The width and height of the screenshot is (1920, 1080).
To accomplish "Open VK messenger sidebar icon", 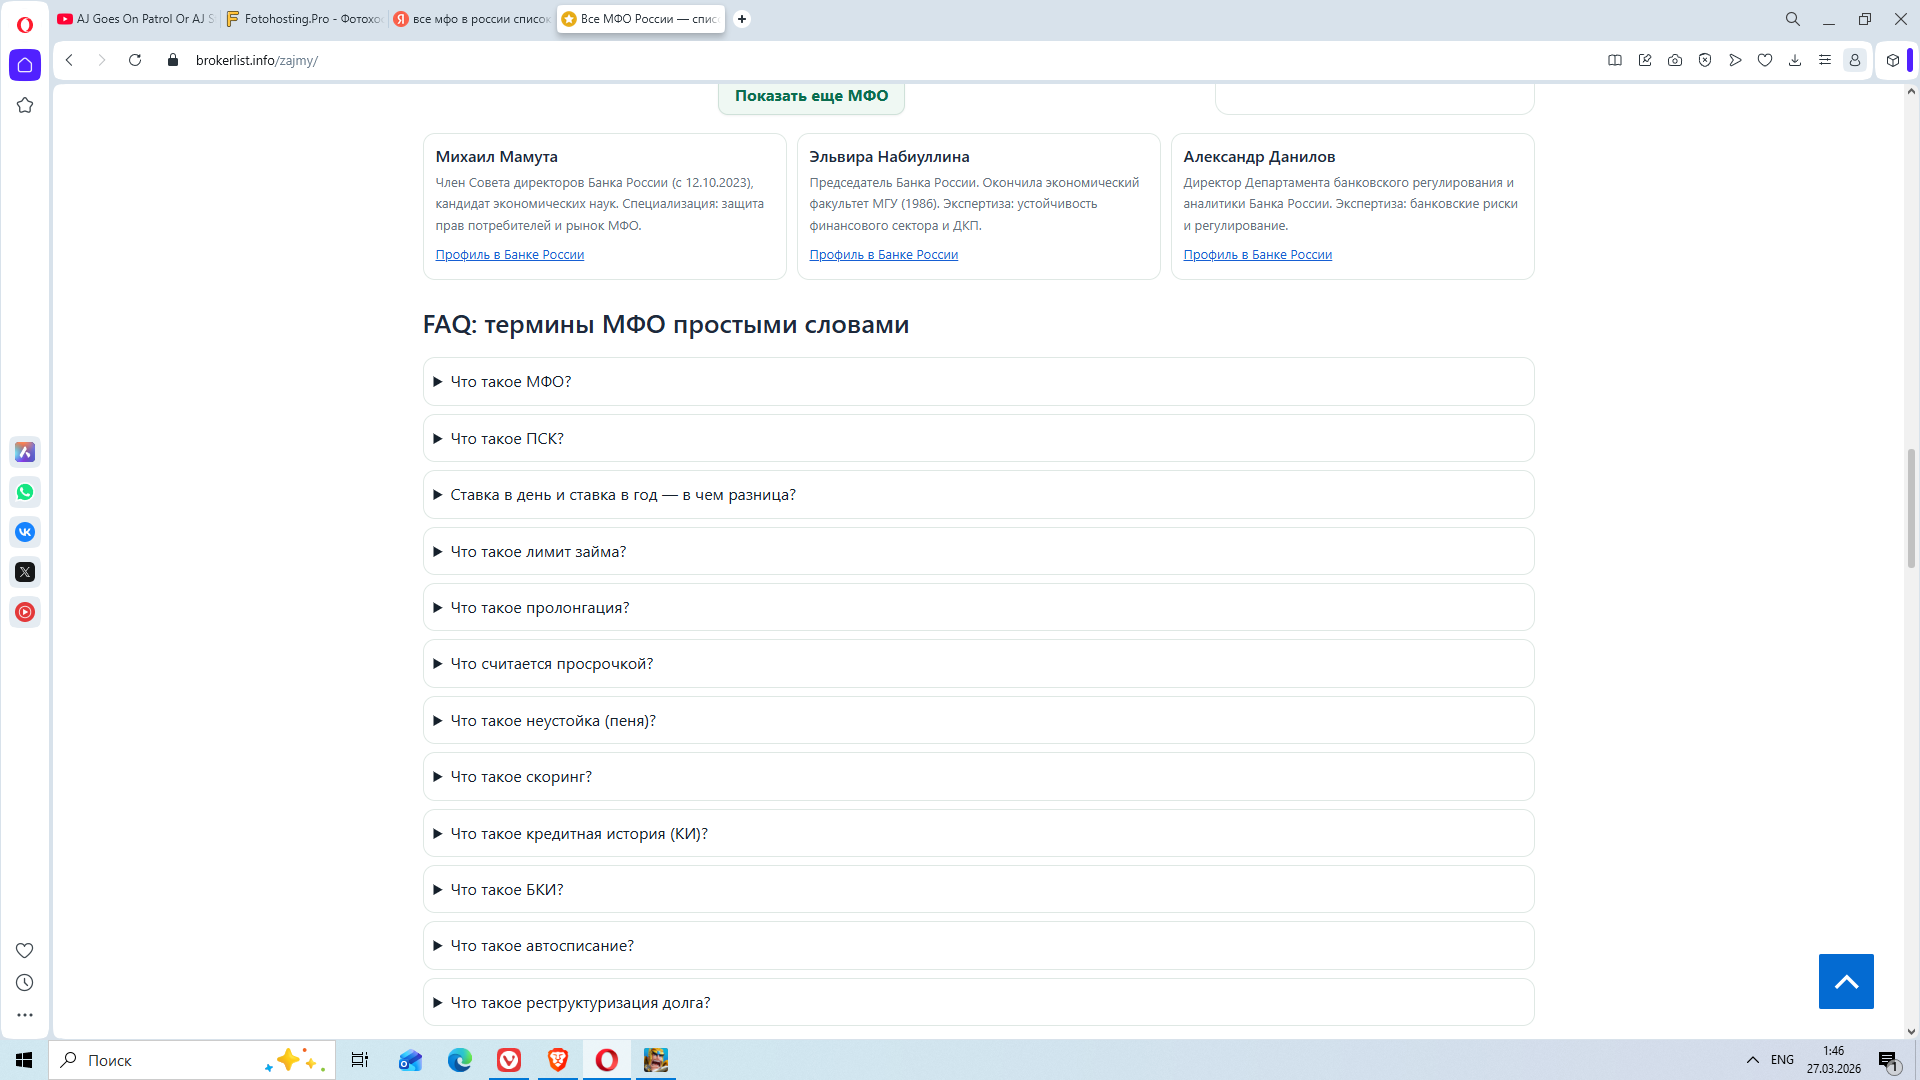I will [x=25, y=532].
